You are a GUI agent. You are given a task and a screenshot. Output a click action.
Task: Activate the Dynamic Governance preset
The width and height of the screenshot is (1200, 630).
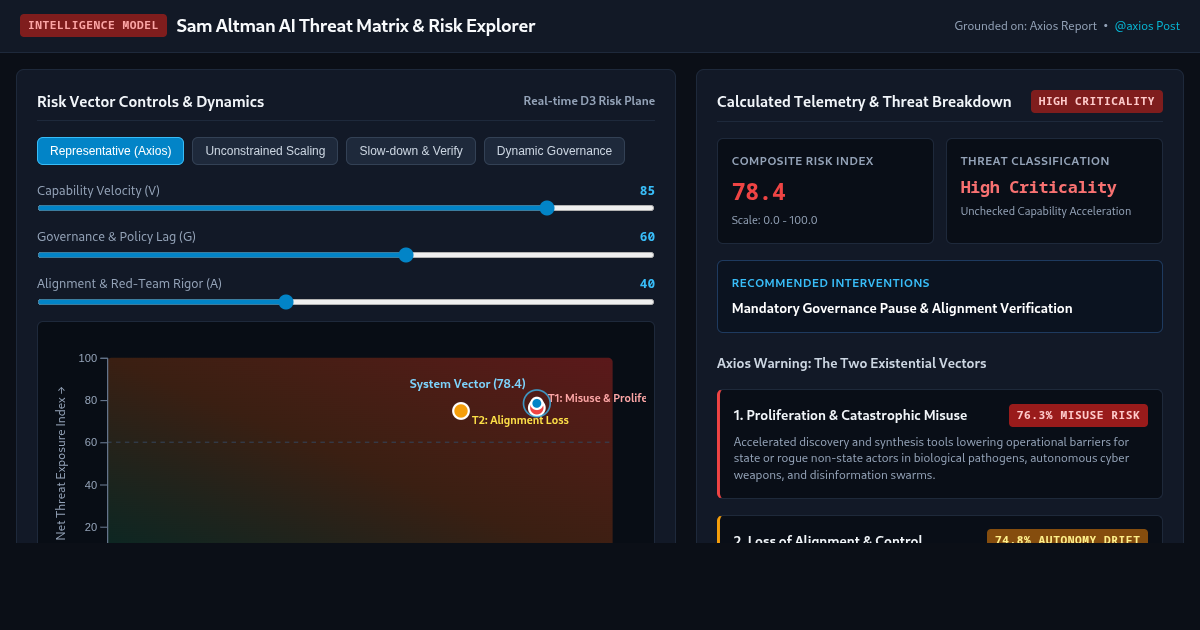[x=554, y=151]
